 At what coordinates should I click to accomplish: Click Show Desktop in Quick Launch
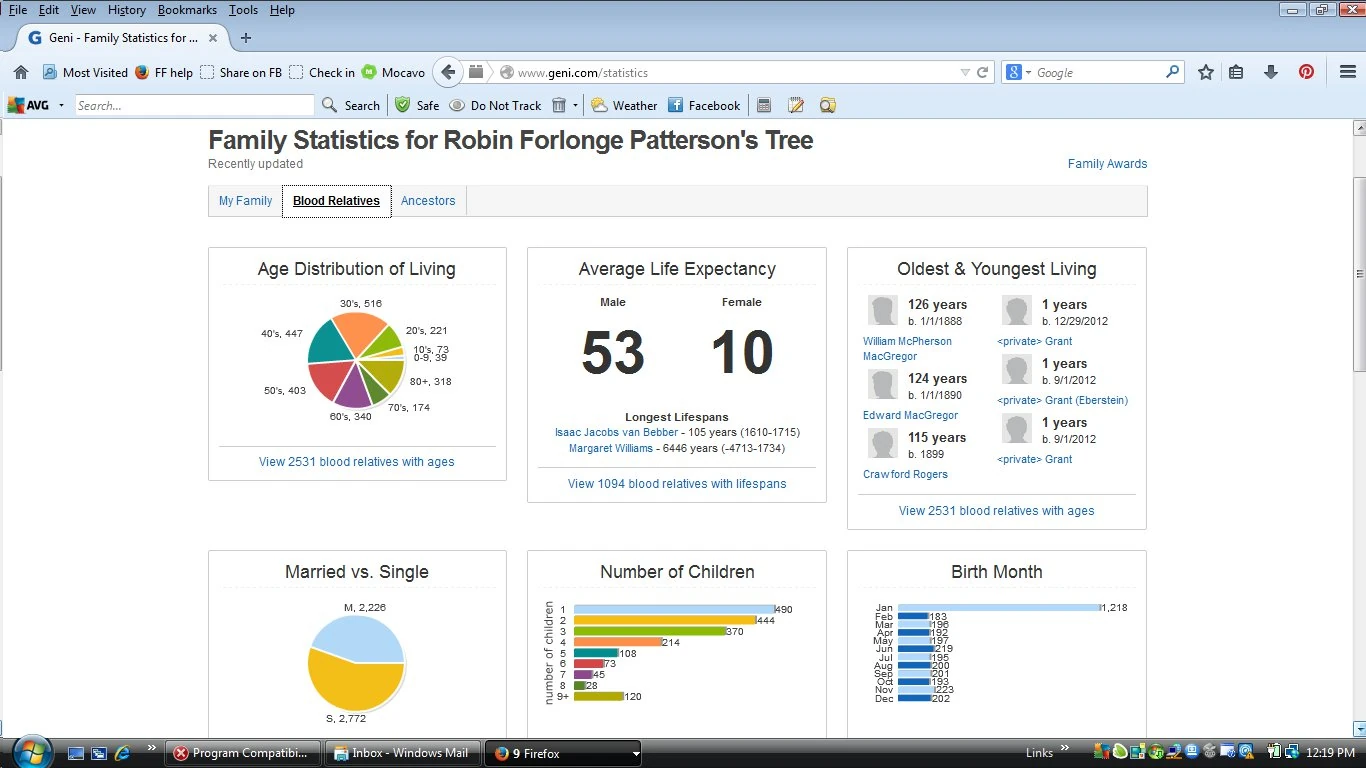77,752
